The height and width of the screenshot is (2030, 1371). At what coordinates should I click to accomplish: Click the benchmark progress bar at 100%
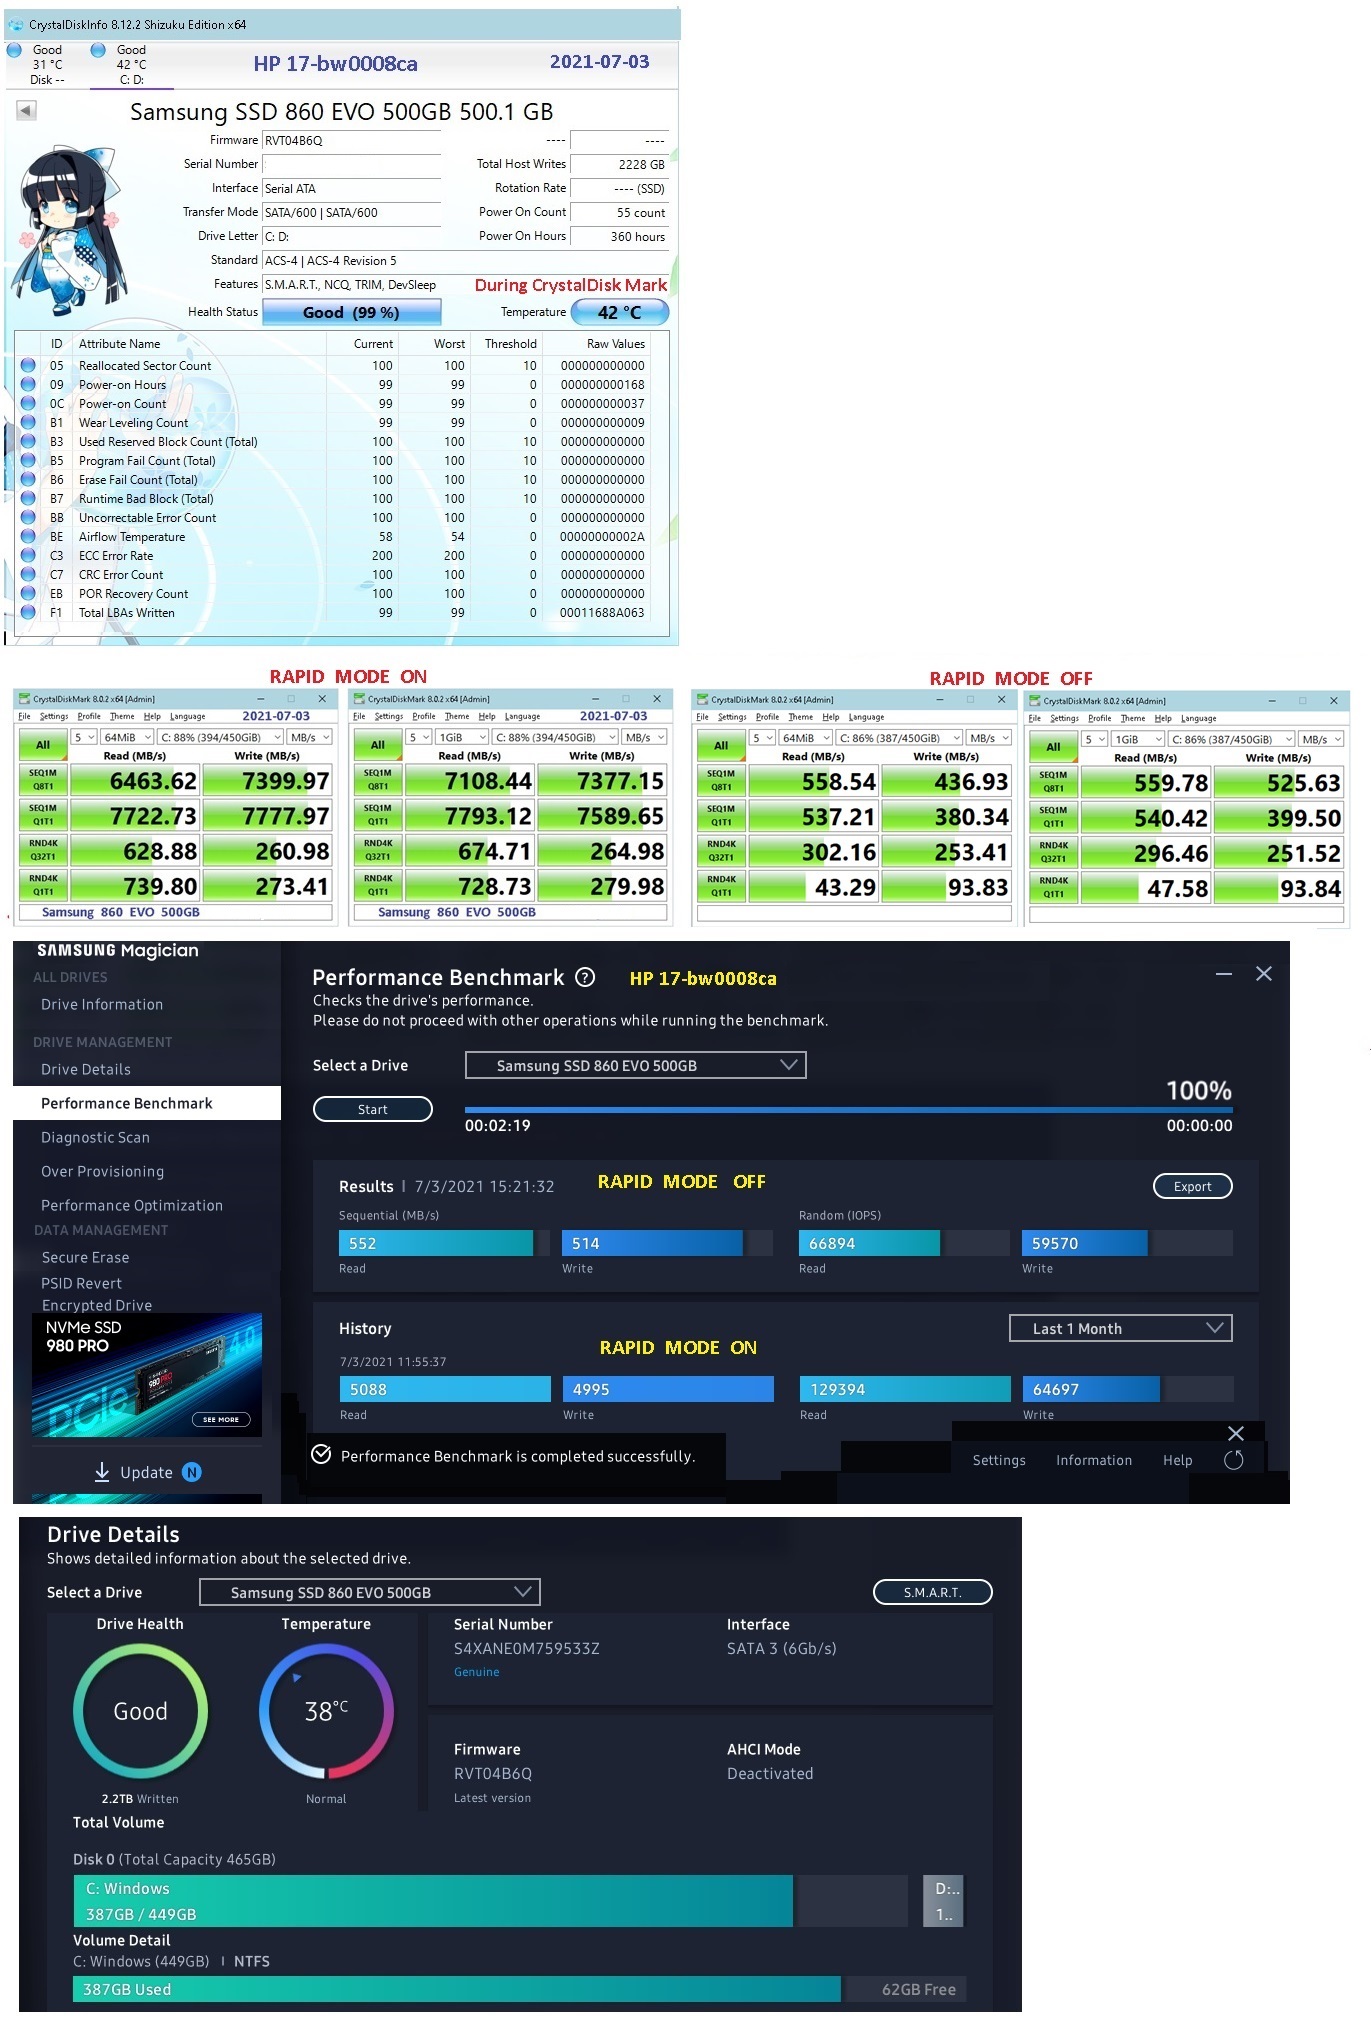[848, 1109]
